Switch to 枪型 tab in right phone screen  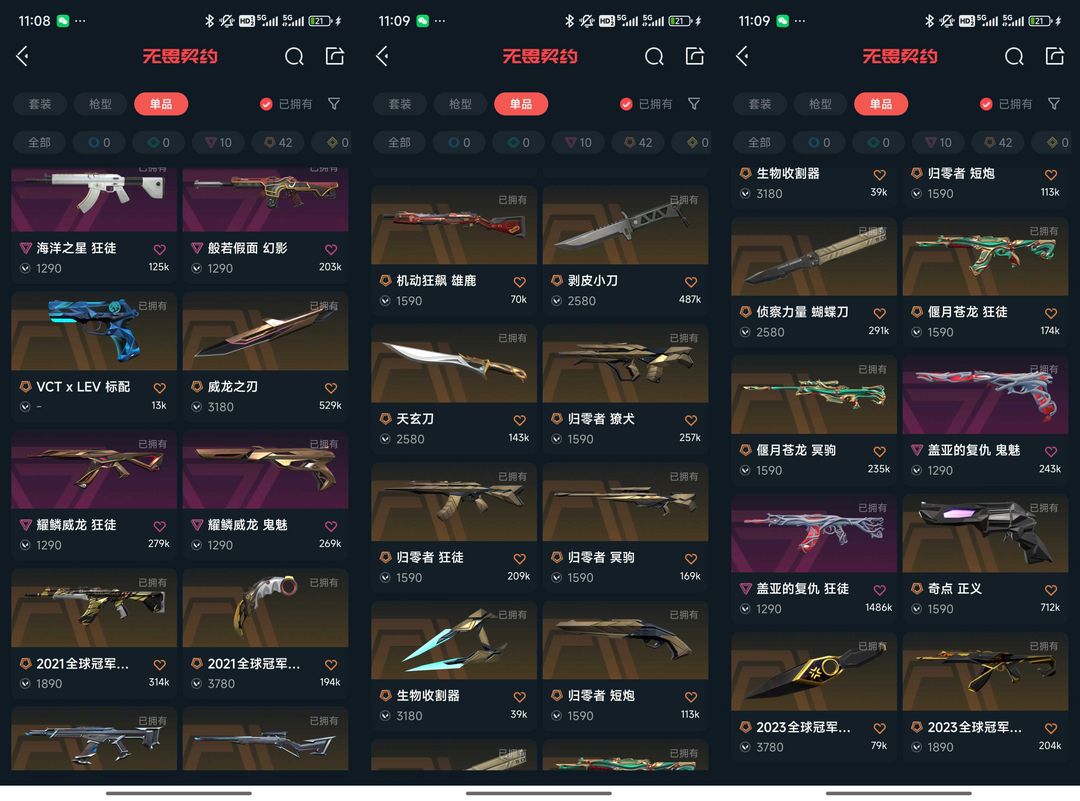point(820,104)
